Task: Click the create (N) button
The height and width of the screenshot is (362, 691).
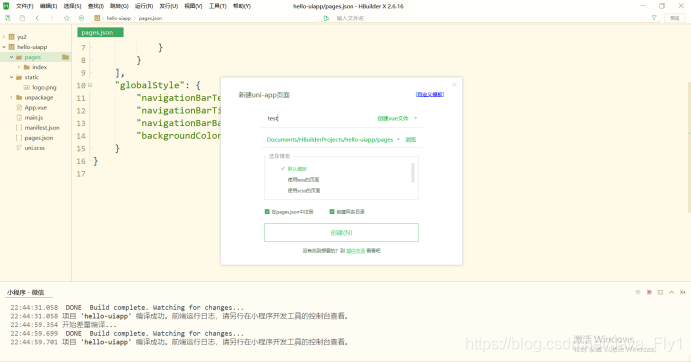Action: pyautogui.click(x=341, y=232)
